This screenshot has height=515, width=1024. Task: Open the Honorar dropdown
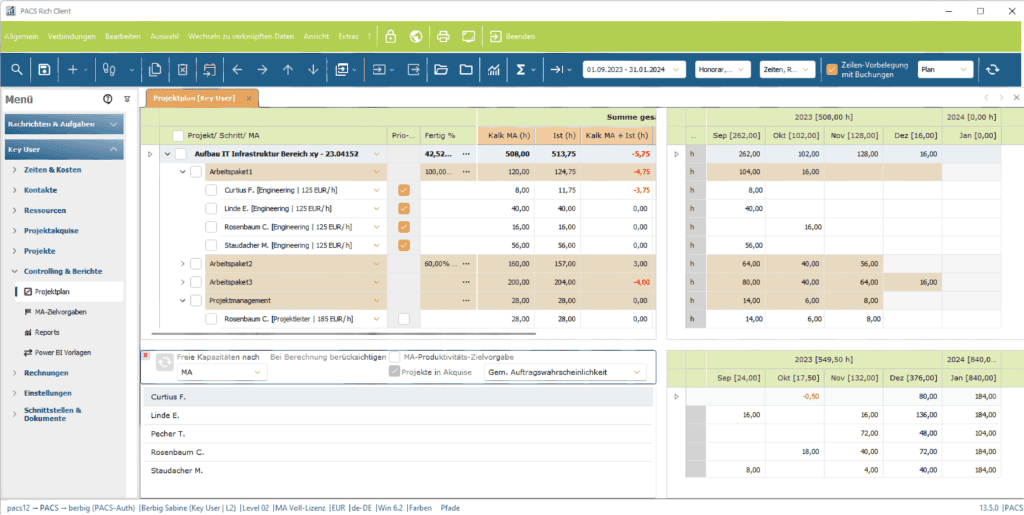coord(722,70)
